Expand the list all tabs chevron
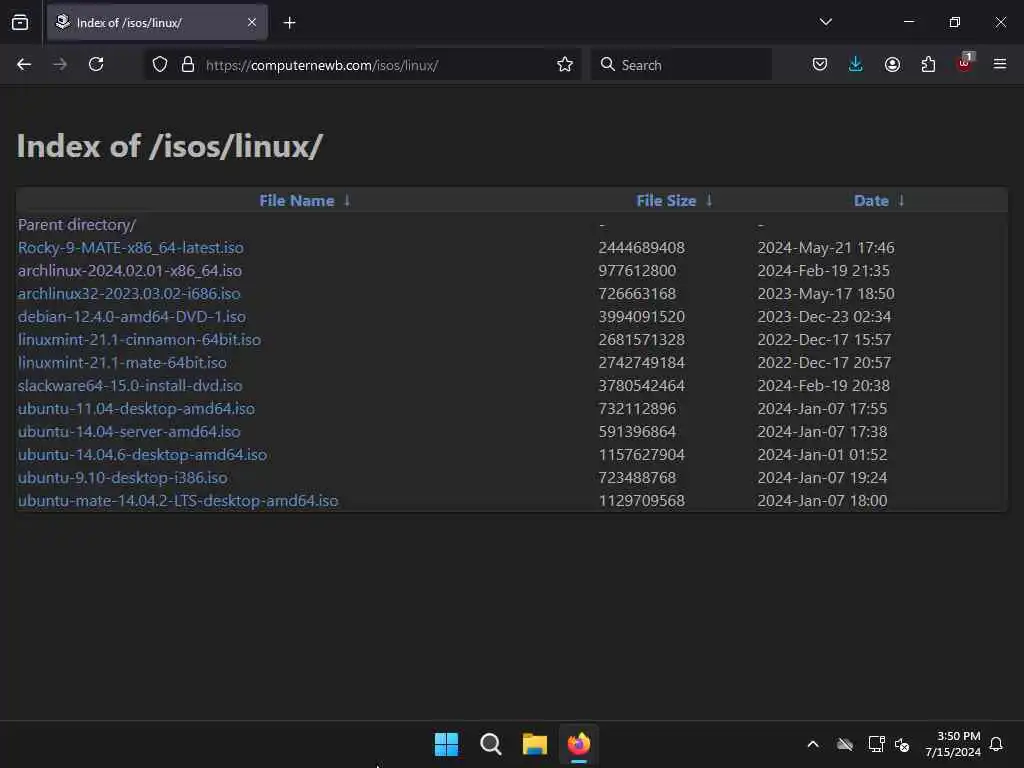 825,22
